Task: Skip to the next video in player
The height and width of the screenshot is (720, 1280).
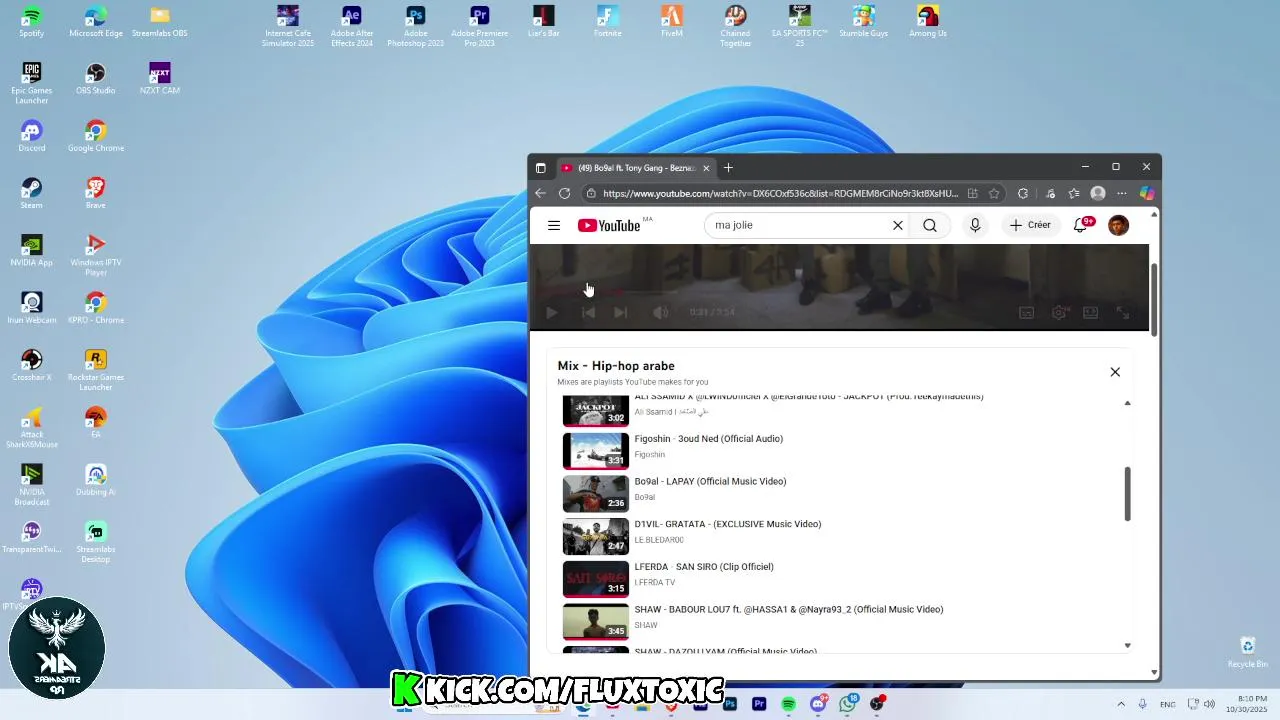Action: point(620,313)
